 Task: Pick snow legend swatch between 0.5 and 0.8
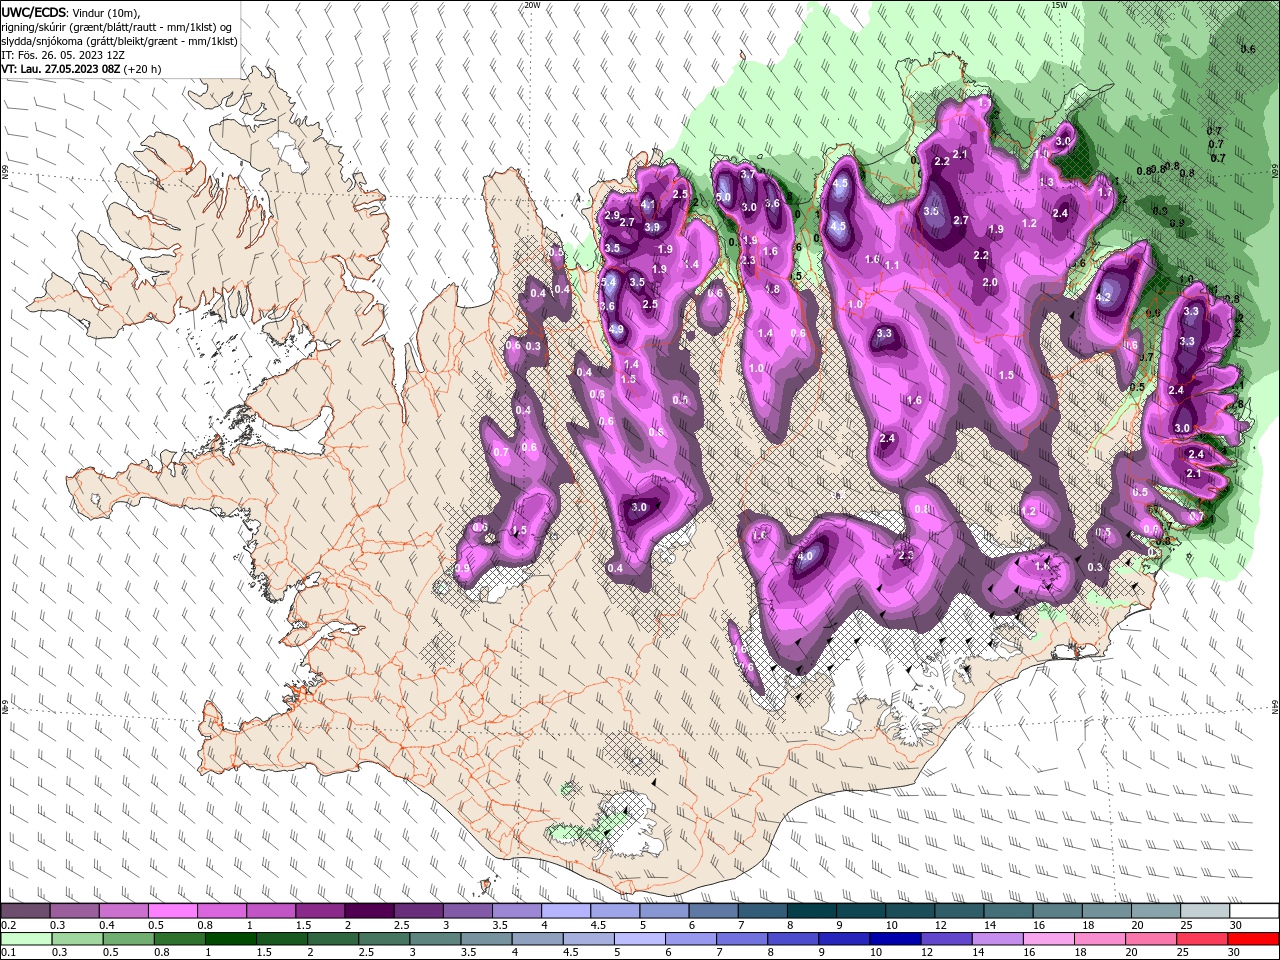tap(172, 911)
